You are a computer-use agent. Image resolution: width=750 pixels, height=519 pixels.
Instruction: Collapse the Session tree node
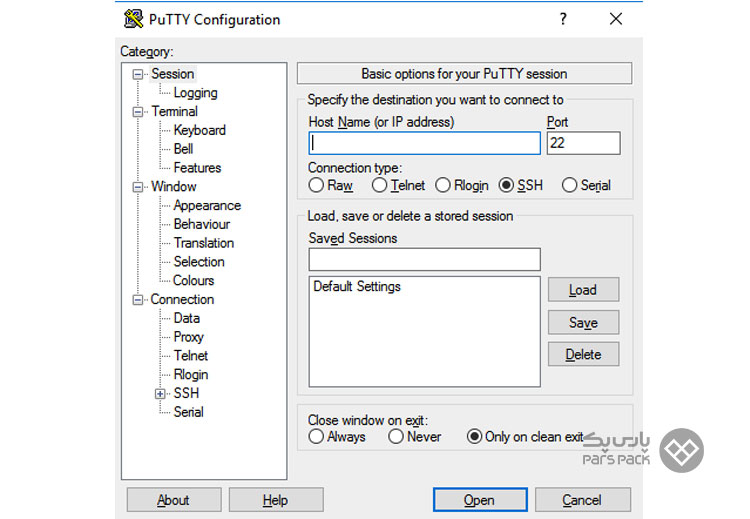click(x=138, y=74)
